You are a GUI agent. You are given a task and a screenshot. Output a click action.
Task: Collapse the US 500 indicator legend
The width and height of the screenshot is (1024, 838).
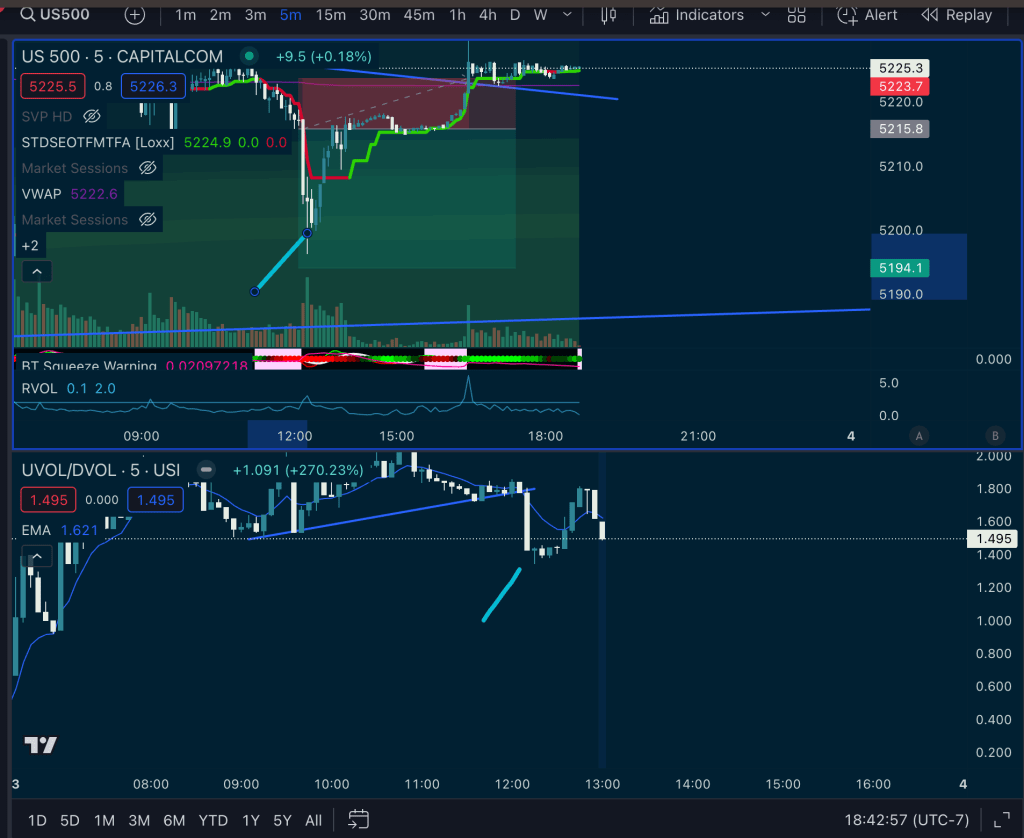36,271
